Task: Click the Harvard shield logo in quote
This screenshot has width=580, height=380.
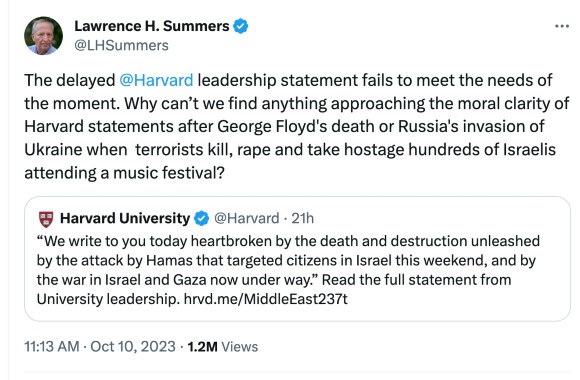Action: [x=46, y=219]
